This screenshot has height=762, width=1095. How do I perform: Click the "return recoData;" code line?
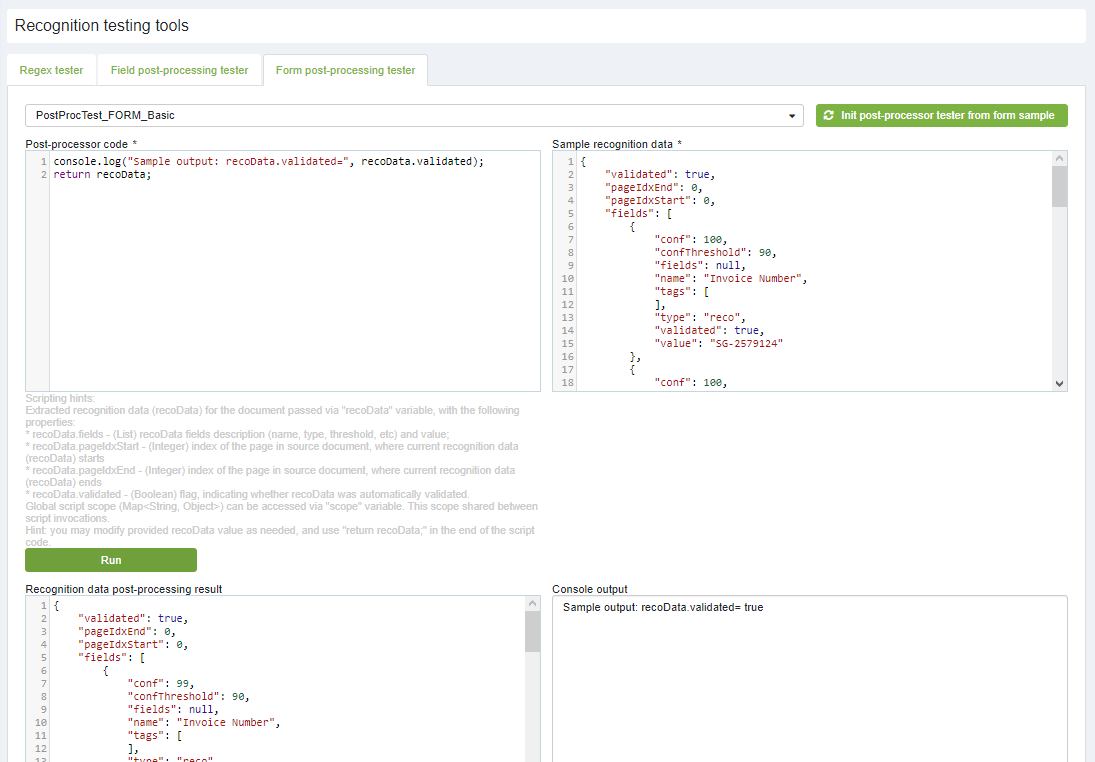point(102,175)
